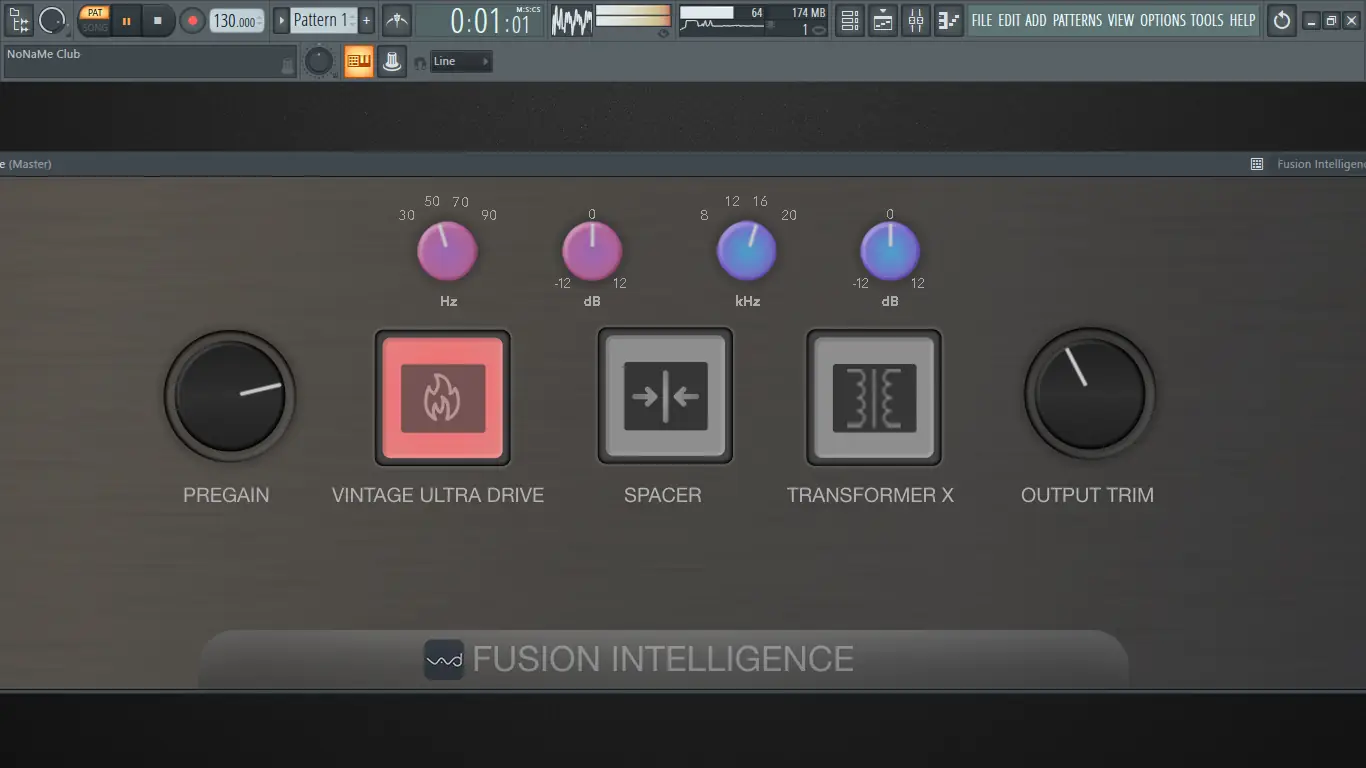Screen dimensions: 1366x768
Task: Turn the PREGAIN knob
Action: [x=229, y=395]
